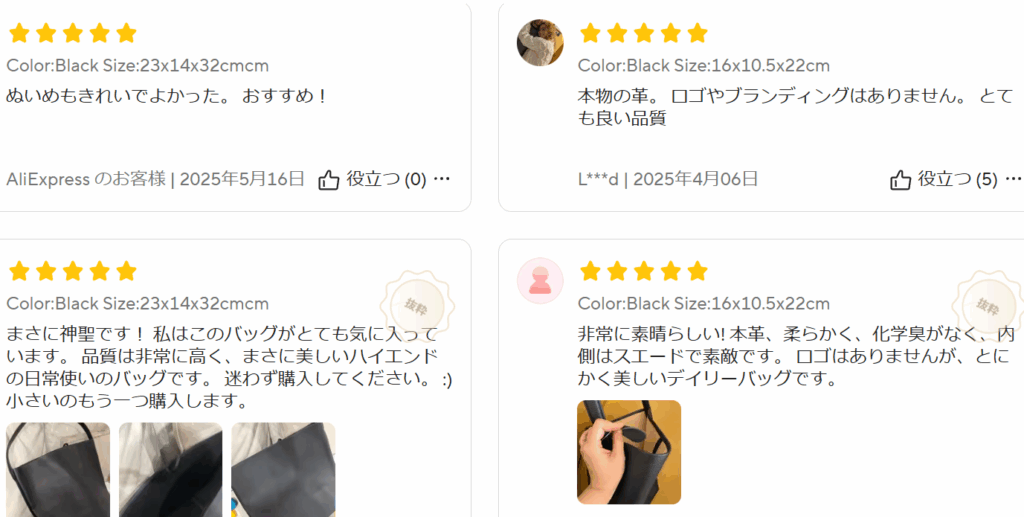The height and width of the screenshot is (517, 1024).
Task: Click review text about genuine leather
Action: [x=795, y=108]
